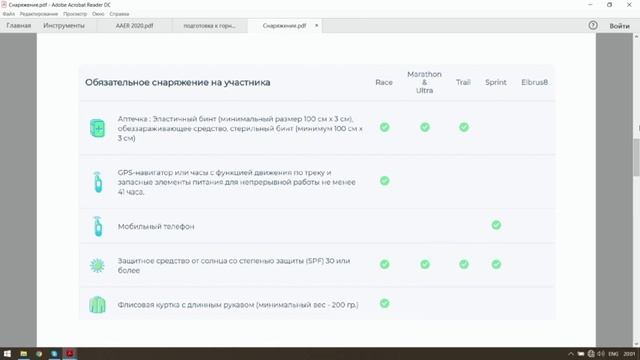Close the Снаряжение.pdf tab
Image resolution: width=640 pixels, height=360 pixels.
click(x=316, y=26)
